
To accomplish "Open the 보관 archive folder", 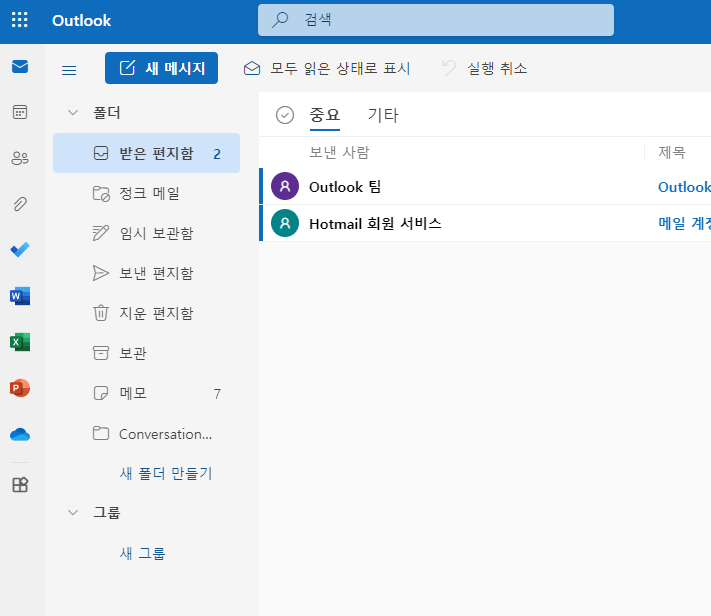I will click(146, 353).
